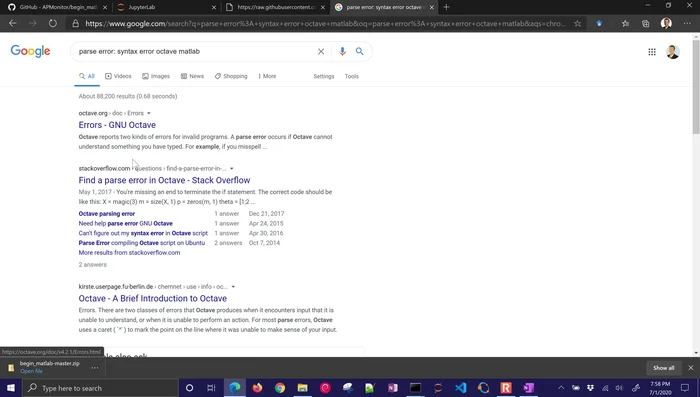Add this page to favorites star
Image resolution: width=700 pixels, height=397 pixels.
click(x=577, y=24)
